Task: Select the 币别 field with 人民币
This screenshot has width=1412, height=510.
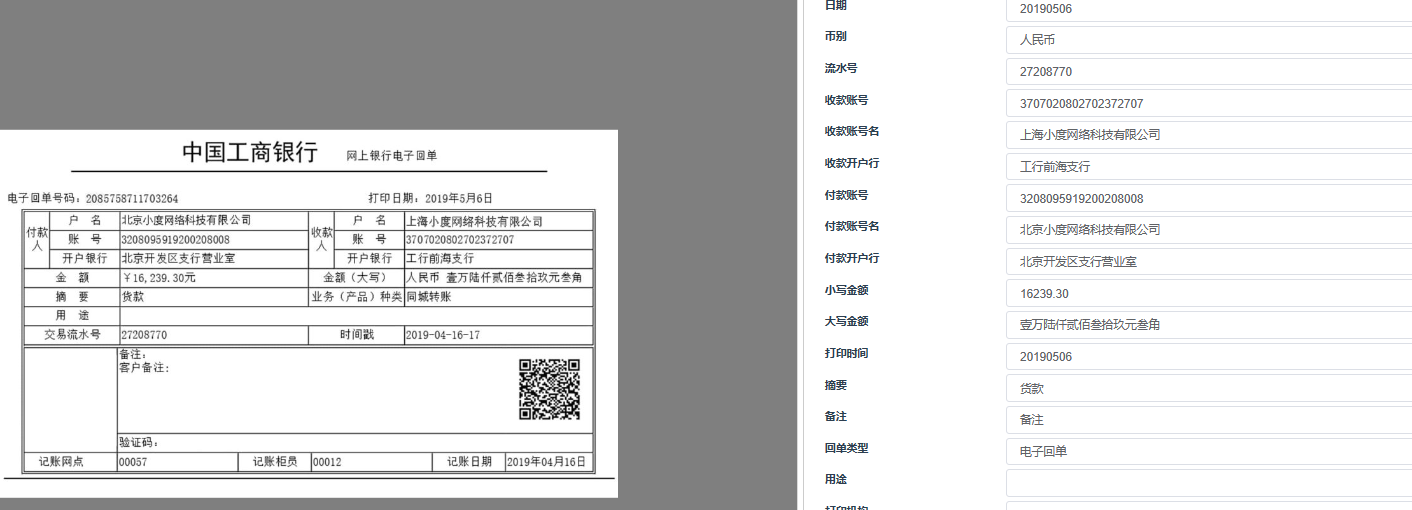Action: click(1209, 40)
